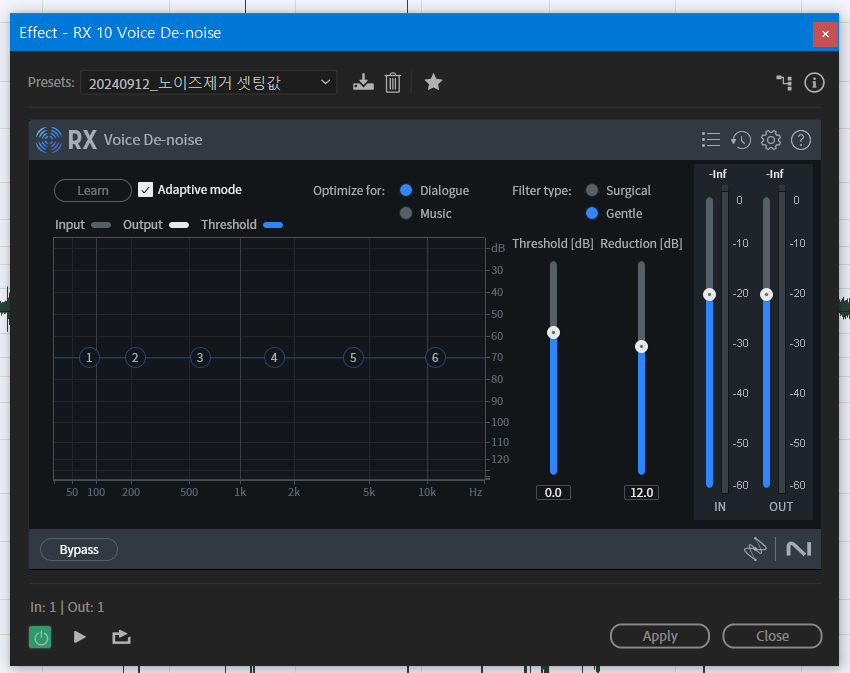Apply the Voice De-noise effect

click(x=660, y=636)
